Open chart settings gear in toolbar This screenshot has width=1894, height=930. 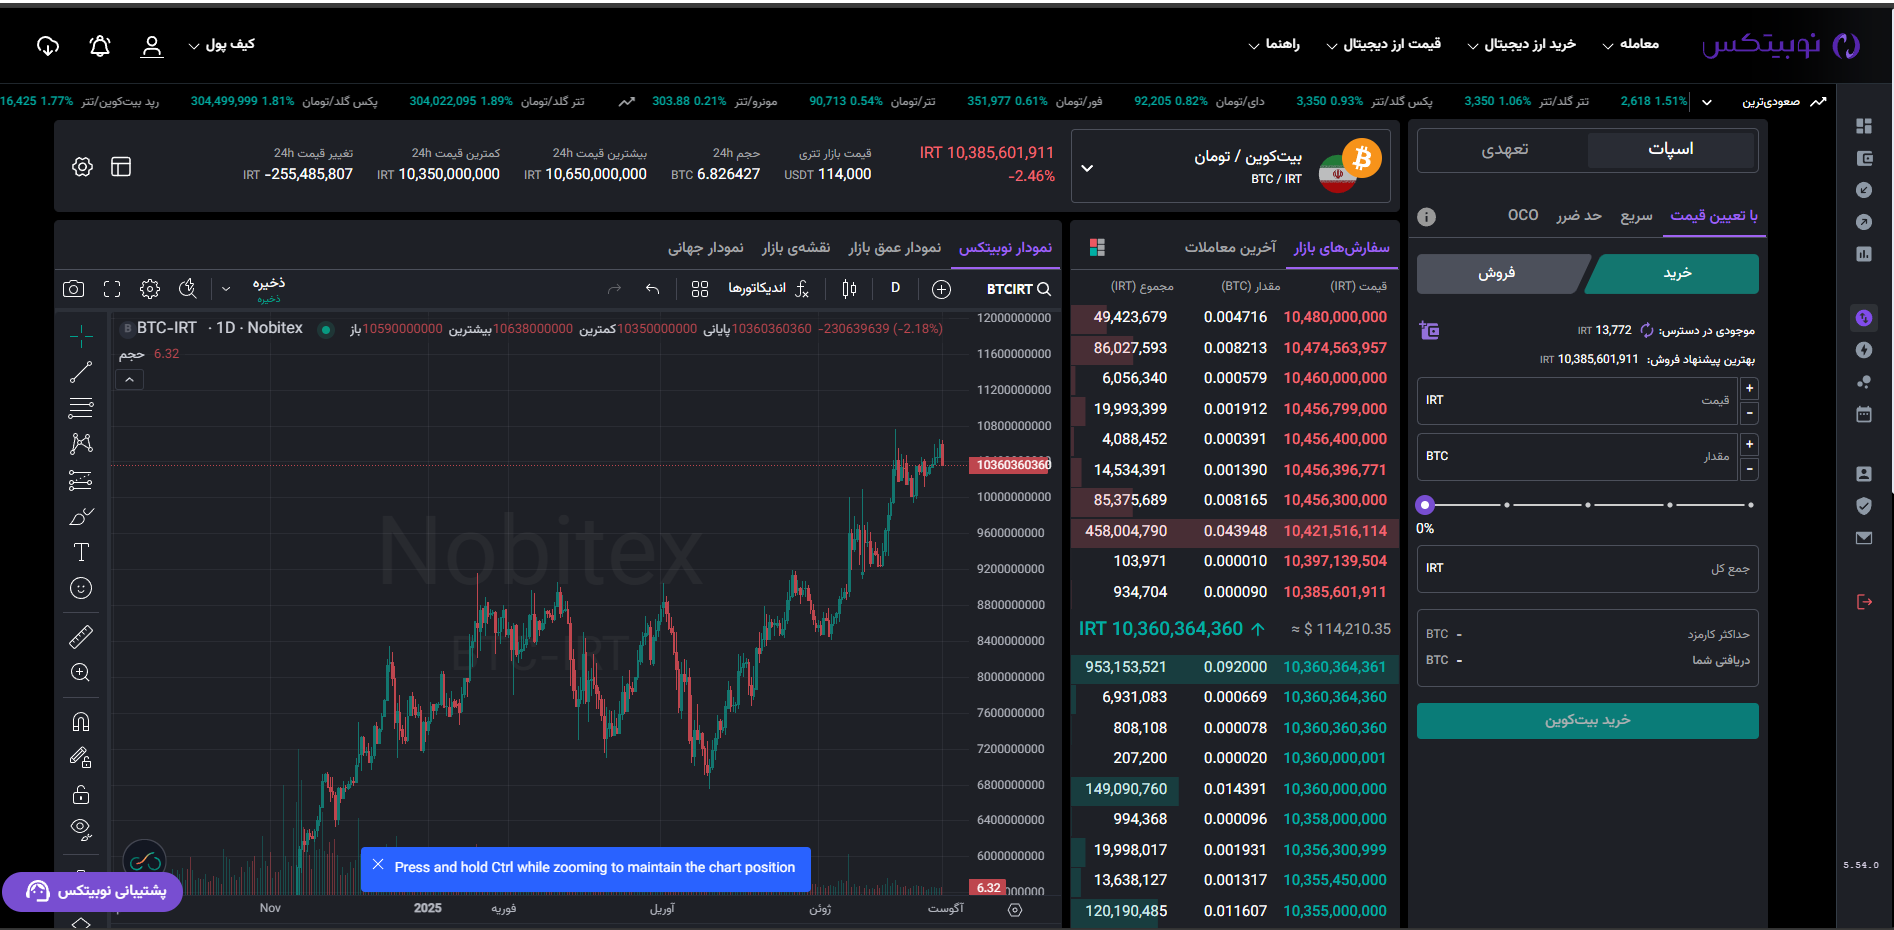pos(150,289)
